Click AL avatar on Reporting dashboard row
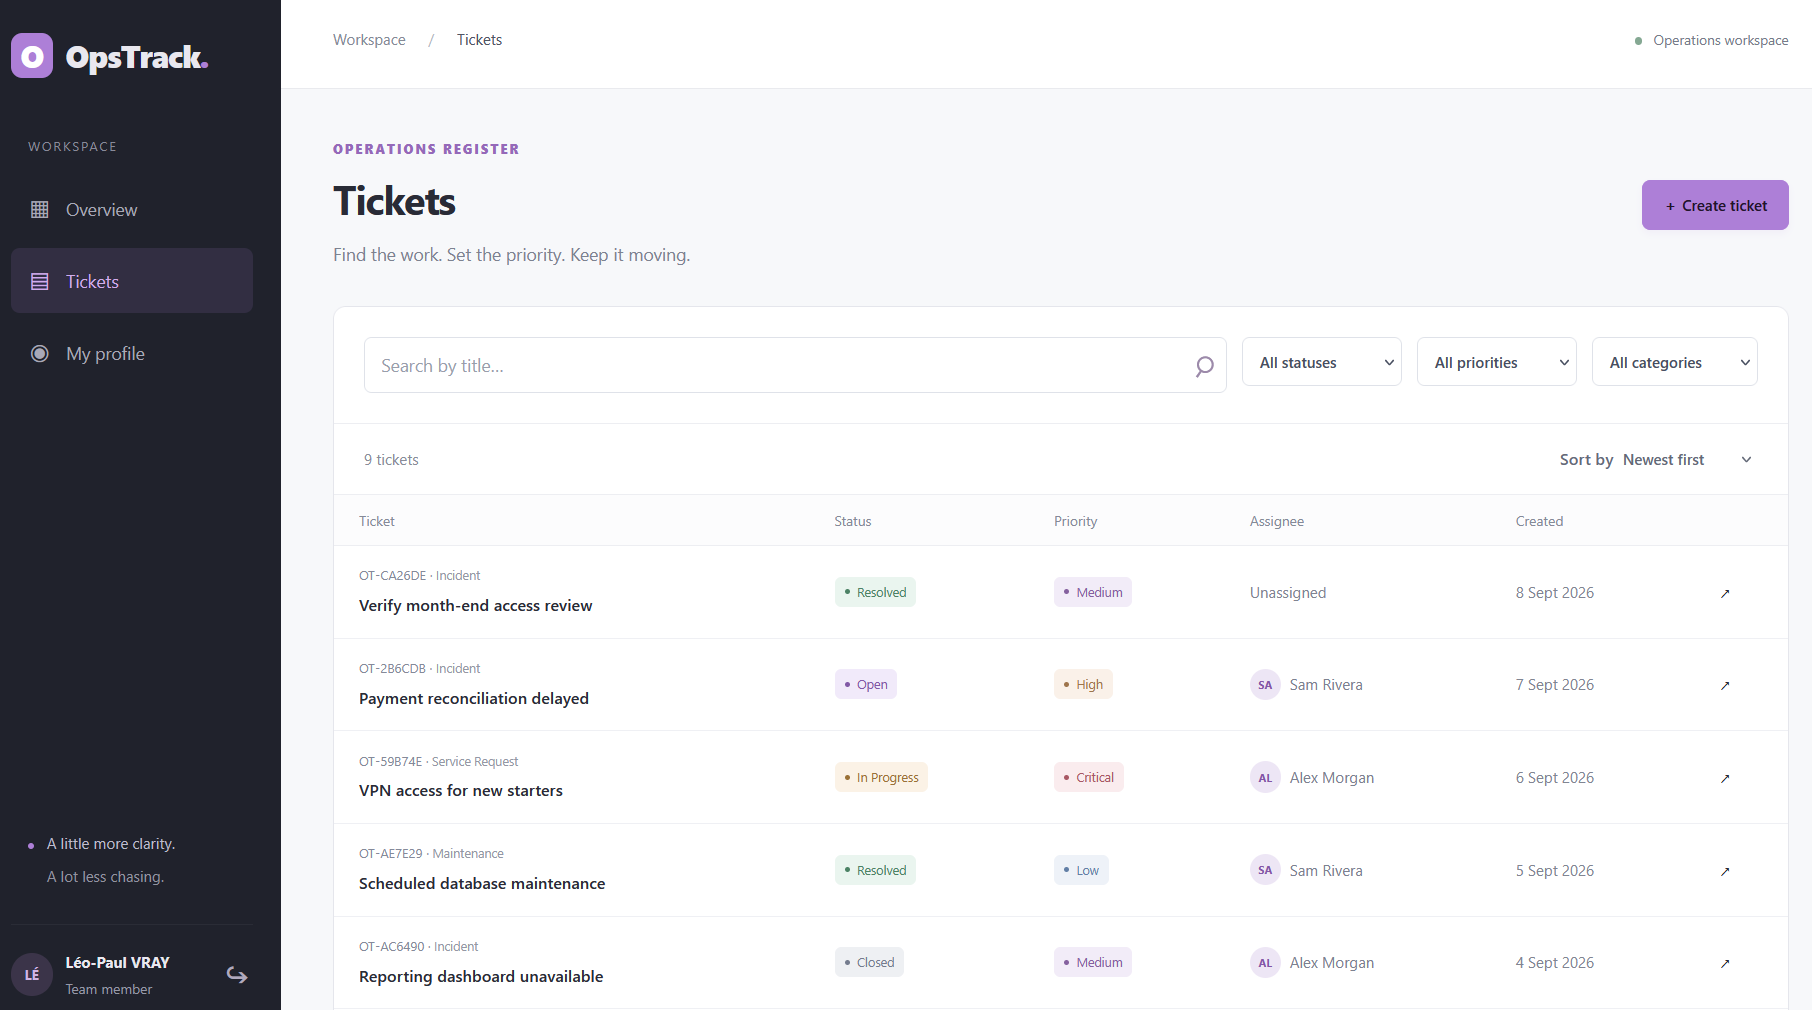The image size is (1812, 1010). coord(1265,963)
